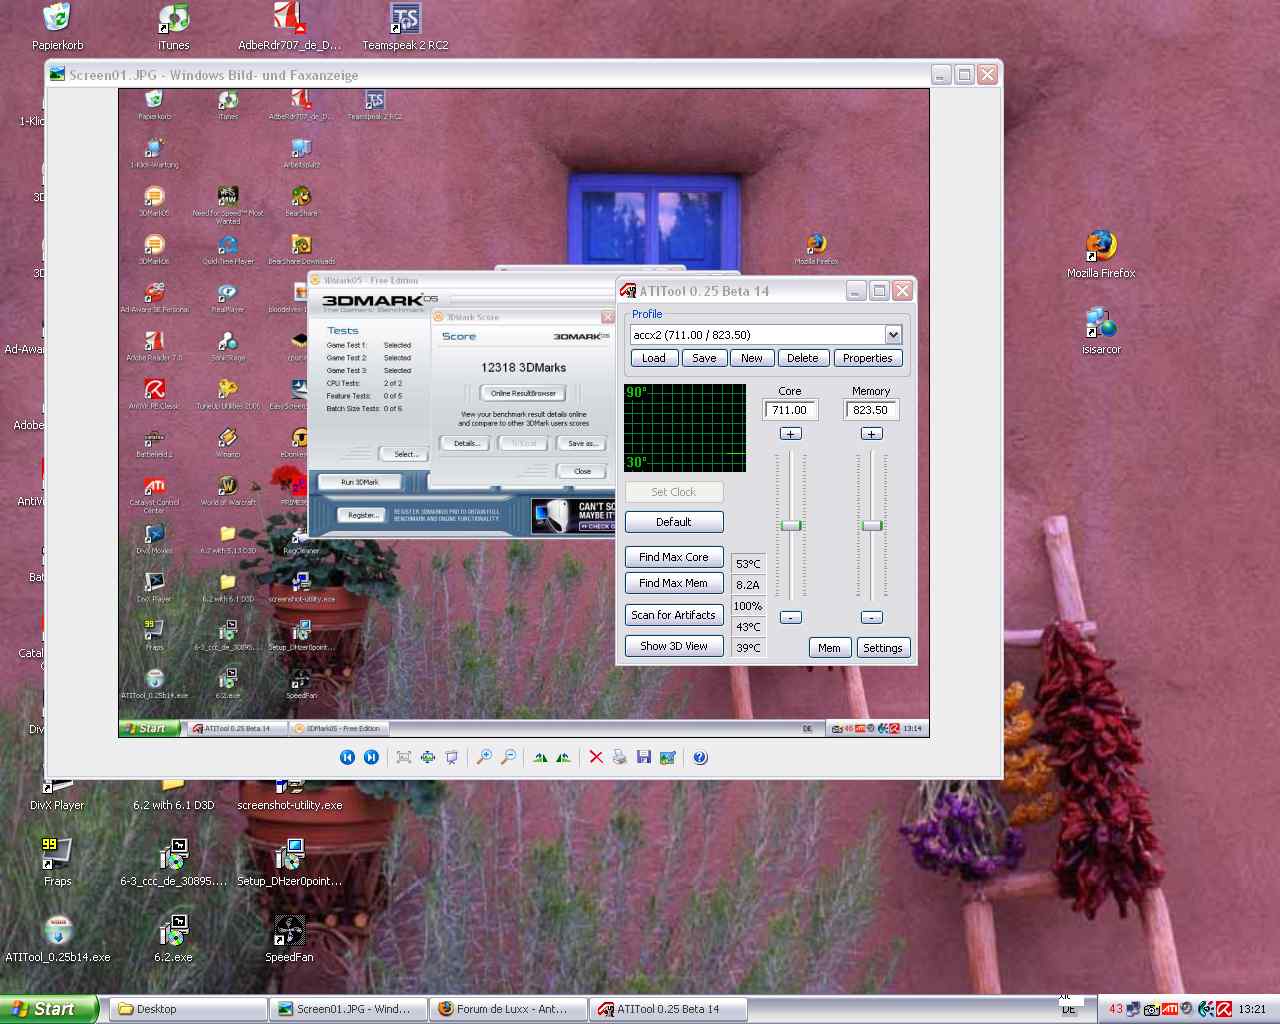Open viewer help question mark icon
Image resolution: width=1280 pixels, height=1024 pixels.
[700, 757]
